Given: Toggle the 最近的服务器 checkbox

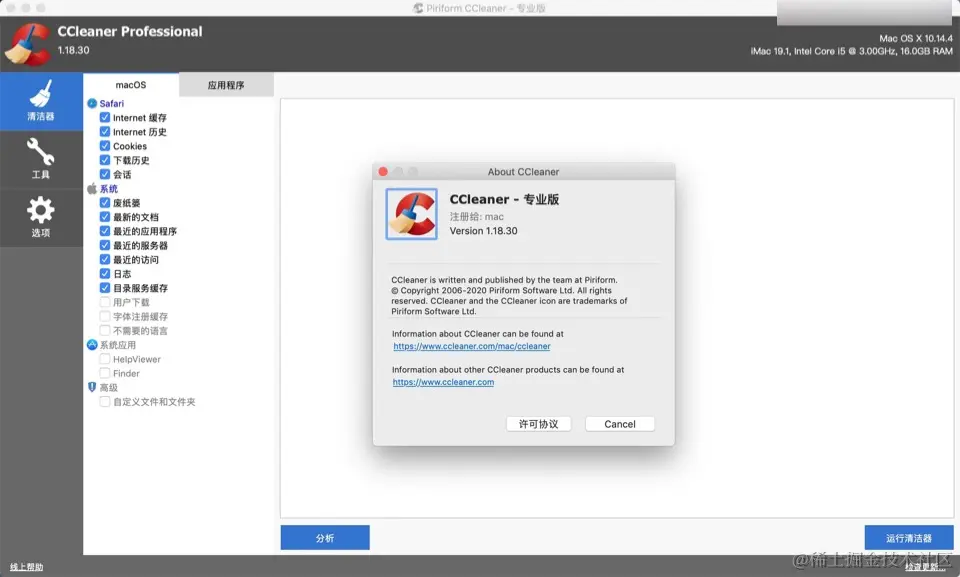Looking at the screenshot, I should tap(105, 245).
